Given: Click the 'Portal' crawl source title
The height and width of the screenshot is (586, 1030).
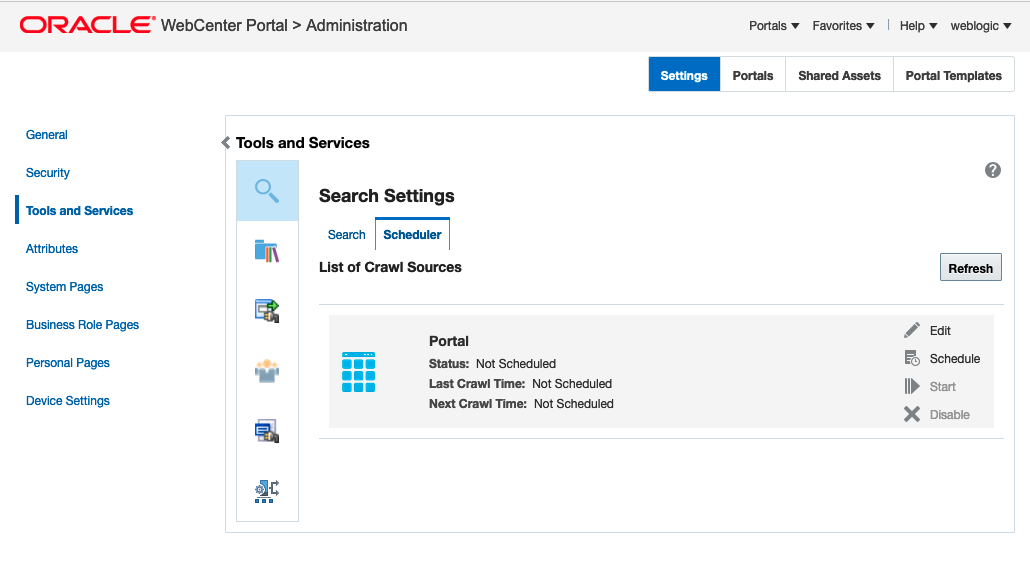Looking at the screenshot, I should [x=449, y=341].
